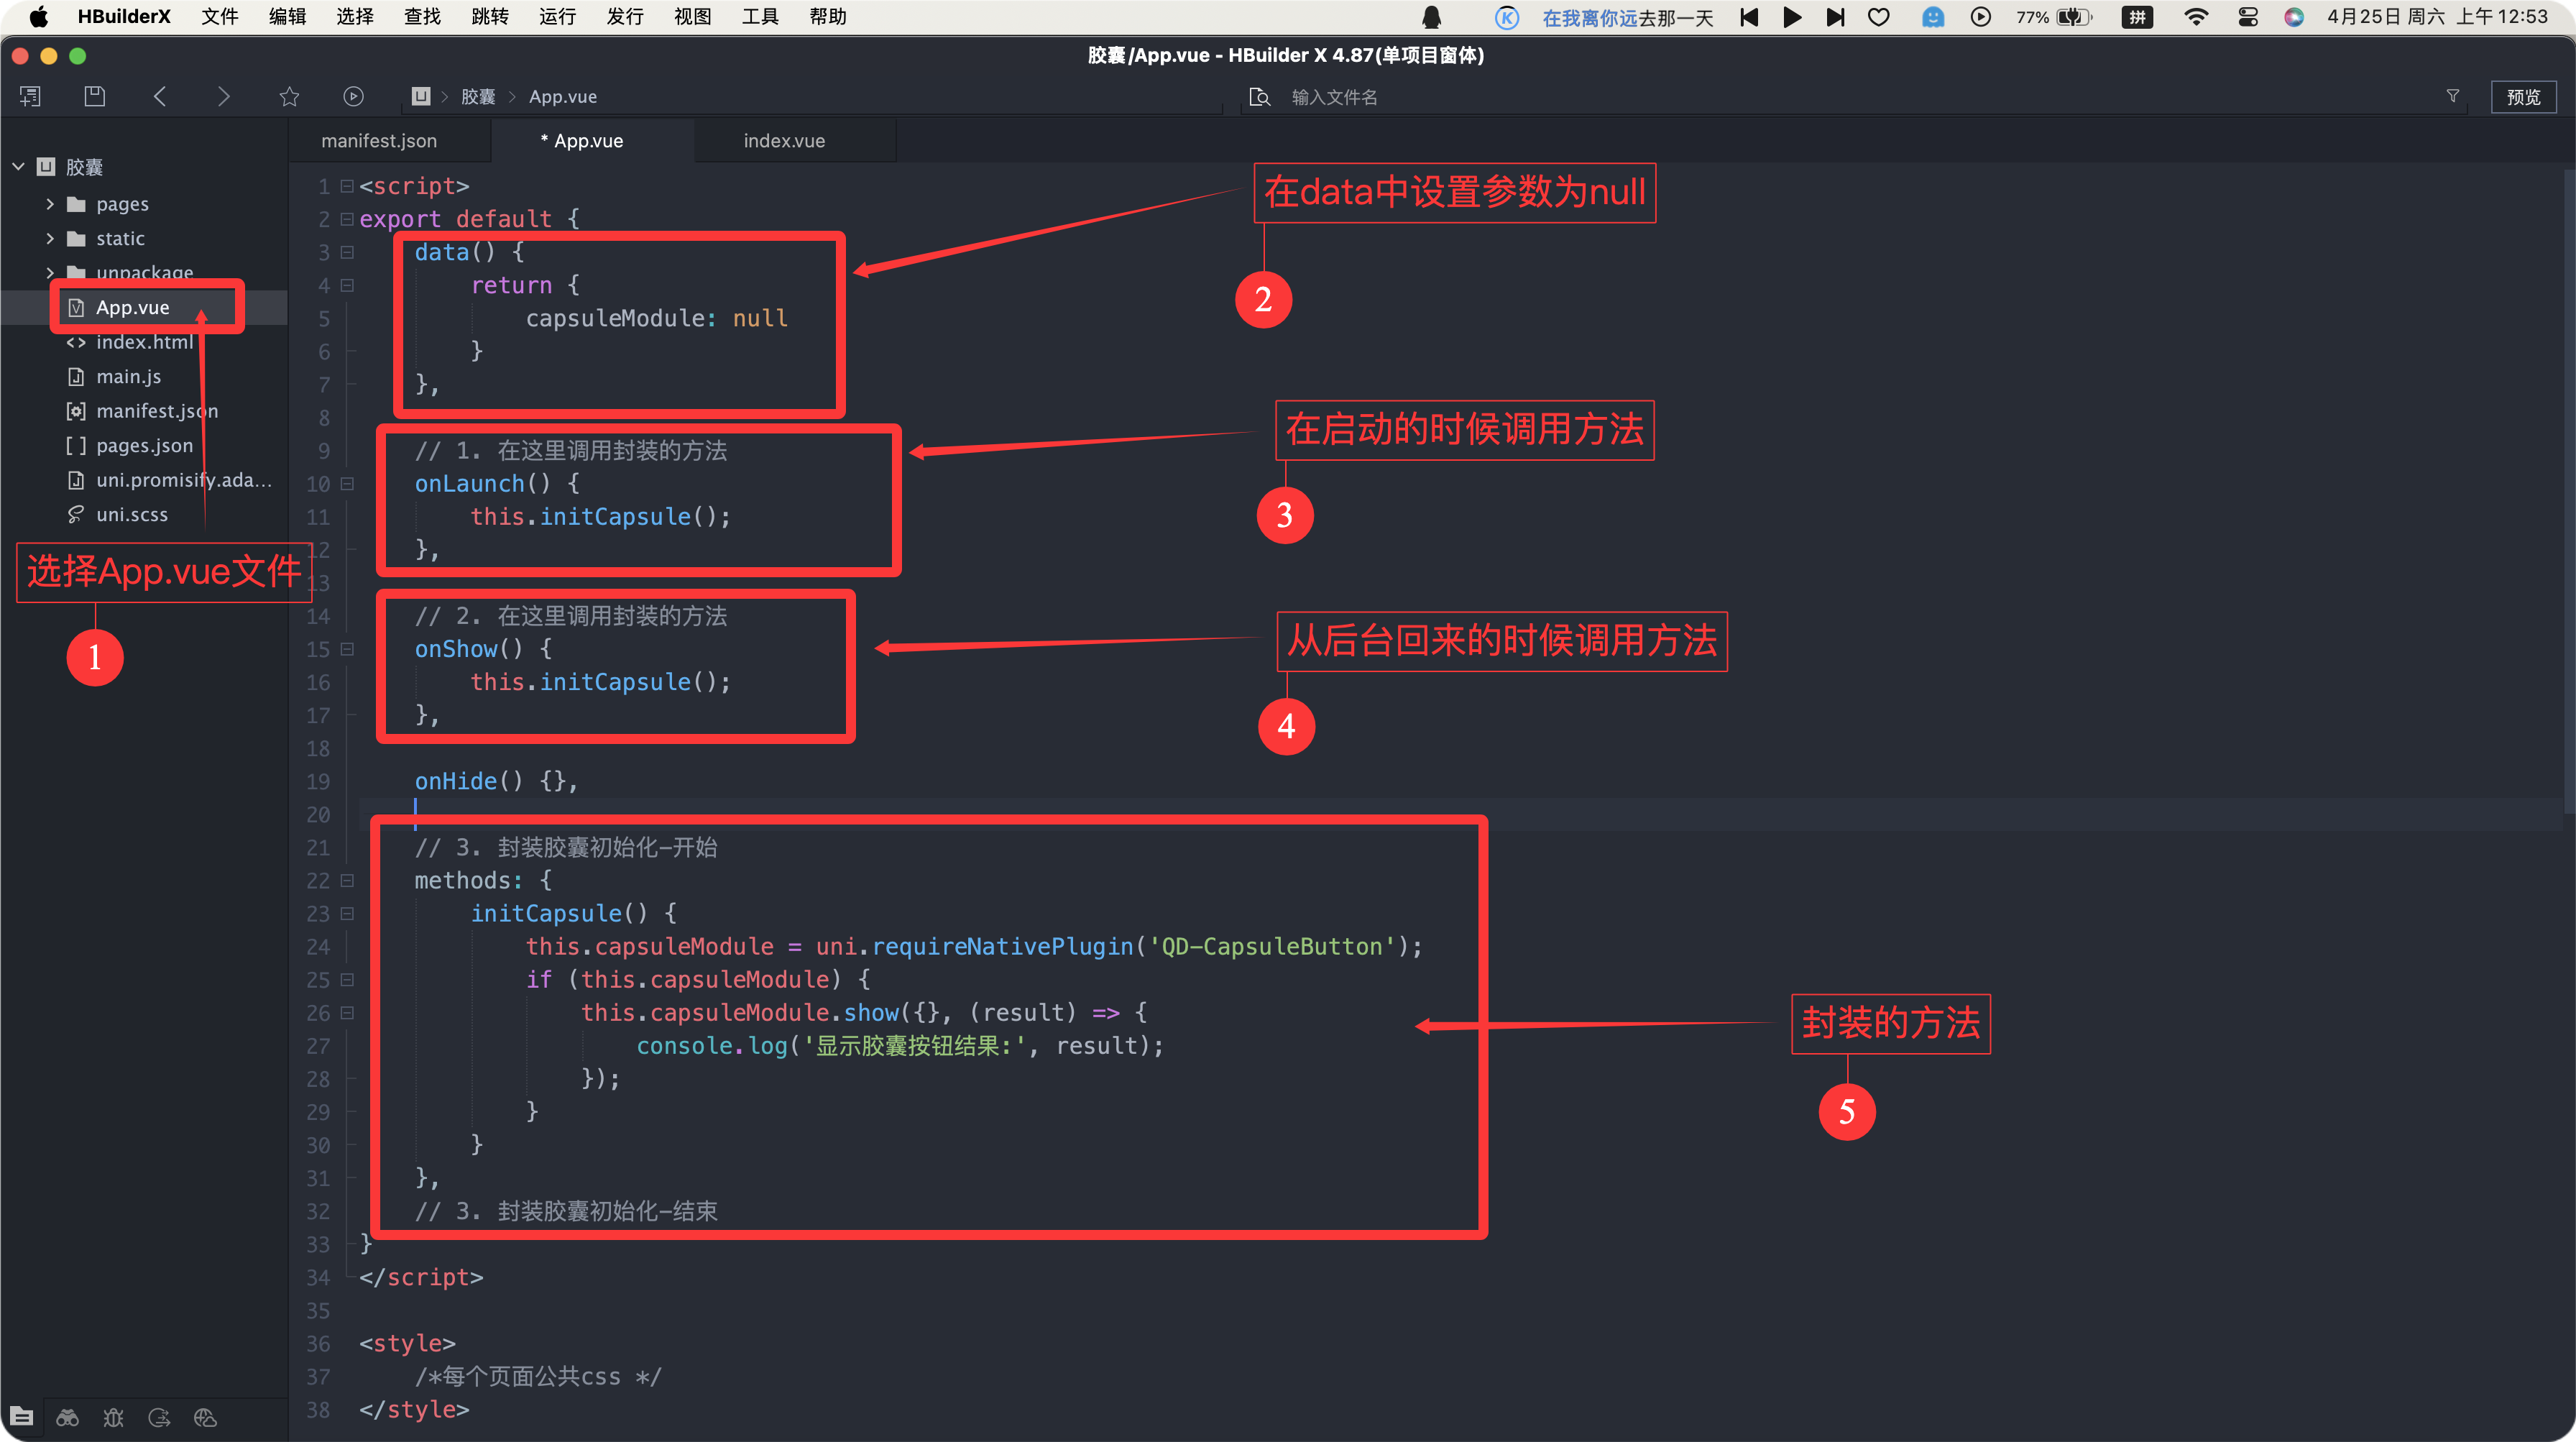Open the 文件 menu

[220, 17]
